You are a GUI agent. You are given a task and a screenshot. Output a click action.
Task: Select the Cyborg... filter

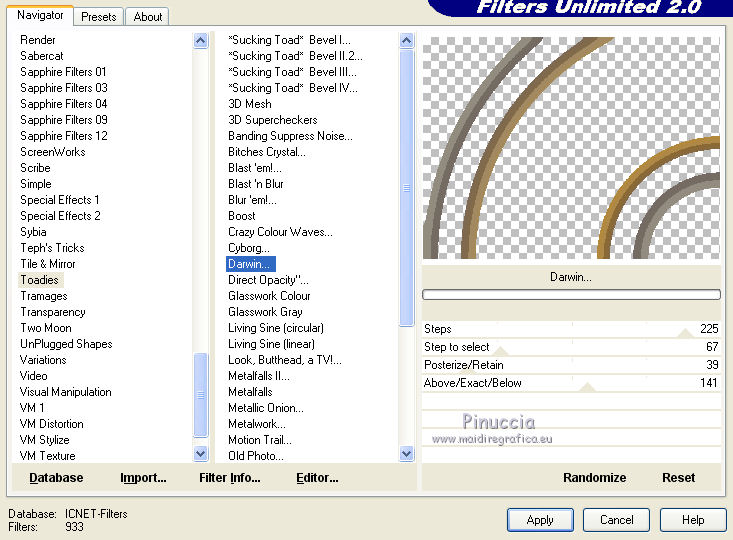[x=249, y=248]
